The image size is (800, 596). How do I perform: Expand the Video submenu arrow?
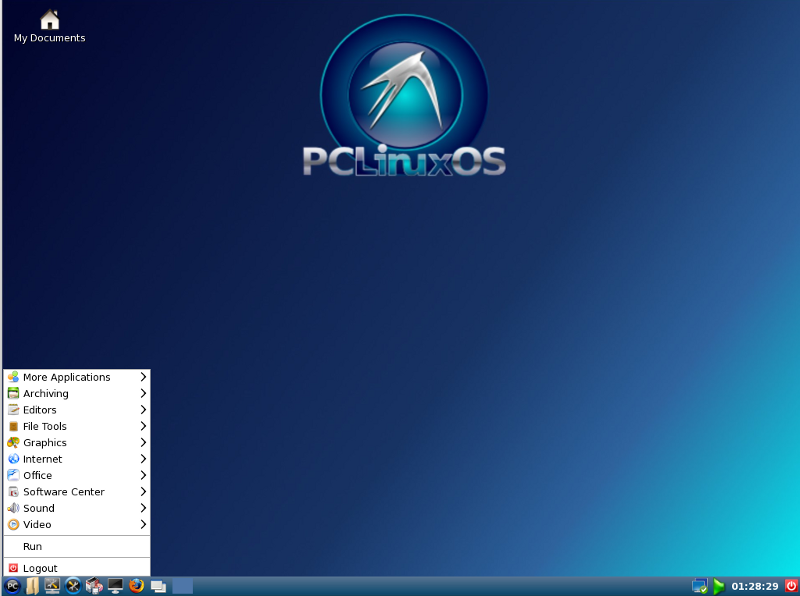(x=143, y=524)
